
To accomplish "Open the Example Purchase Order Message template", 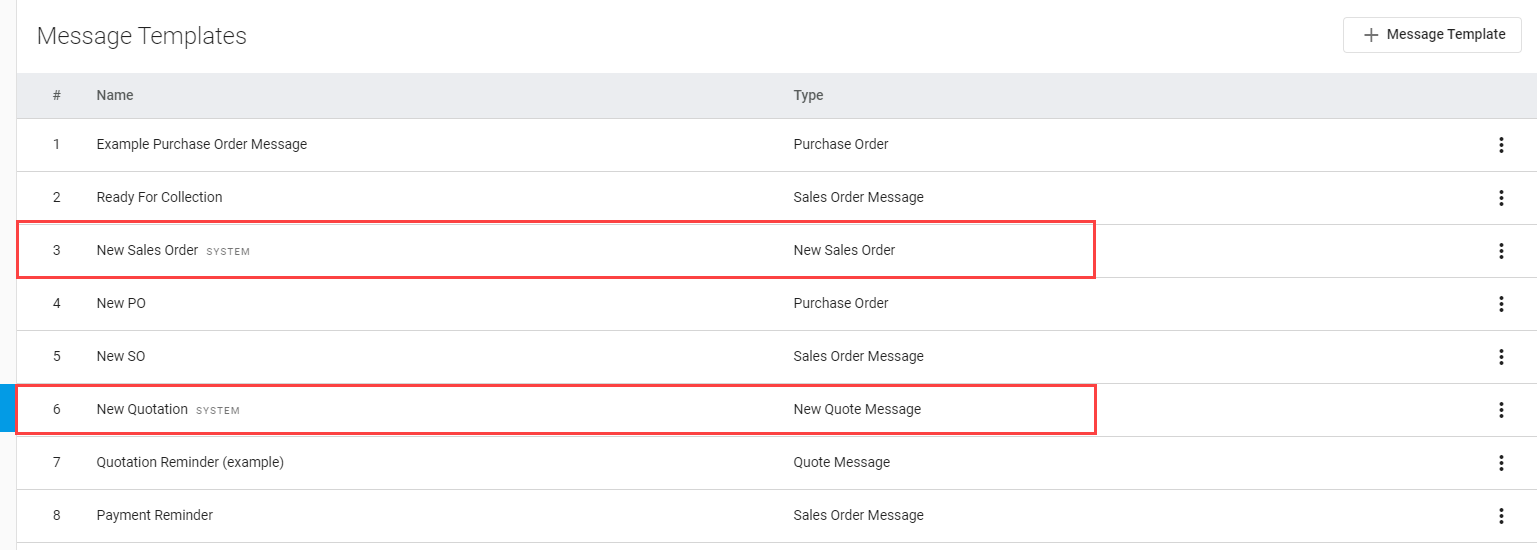I will [202, 144].
